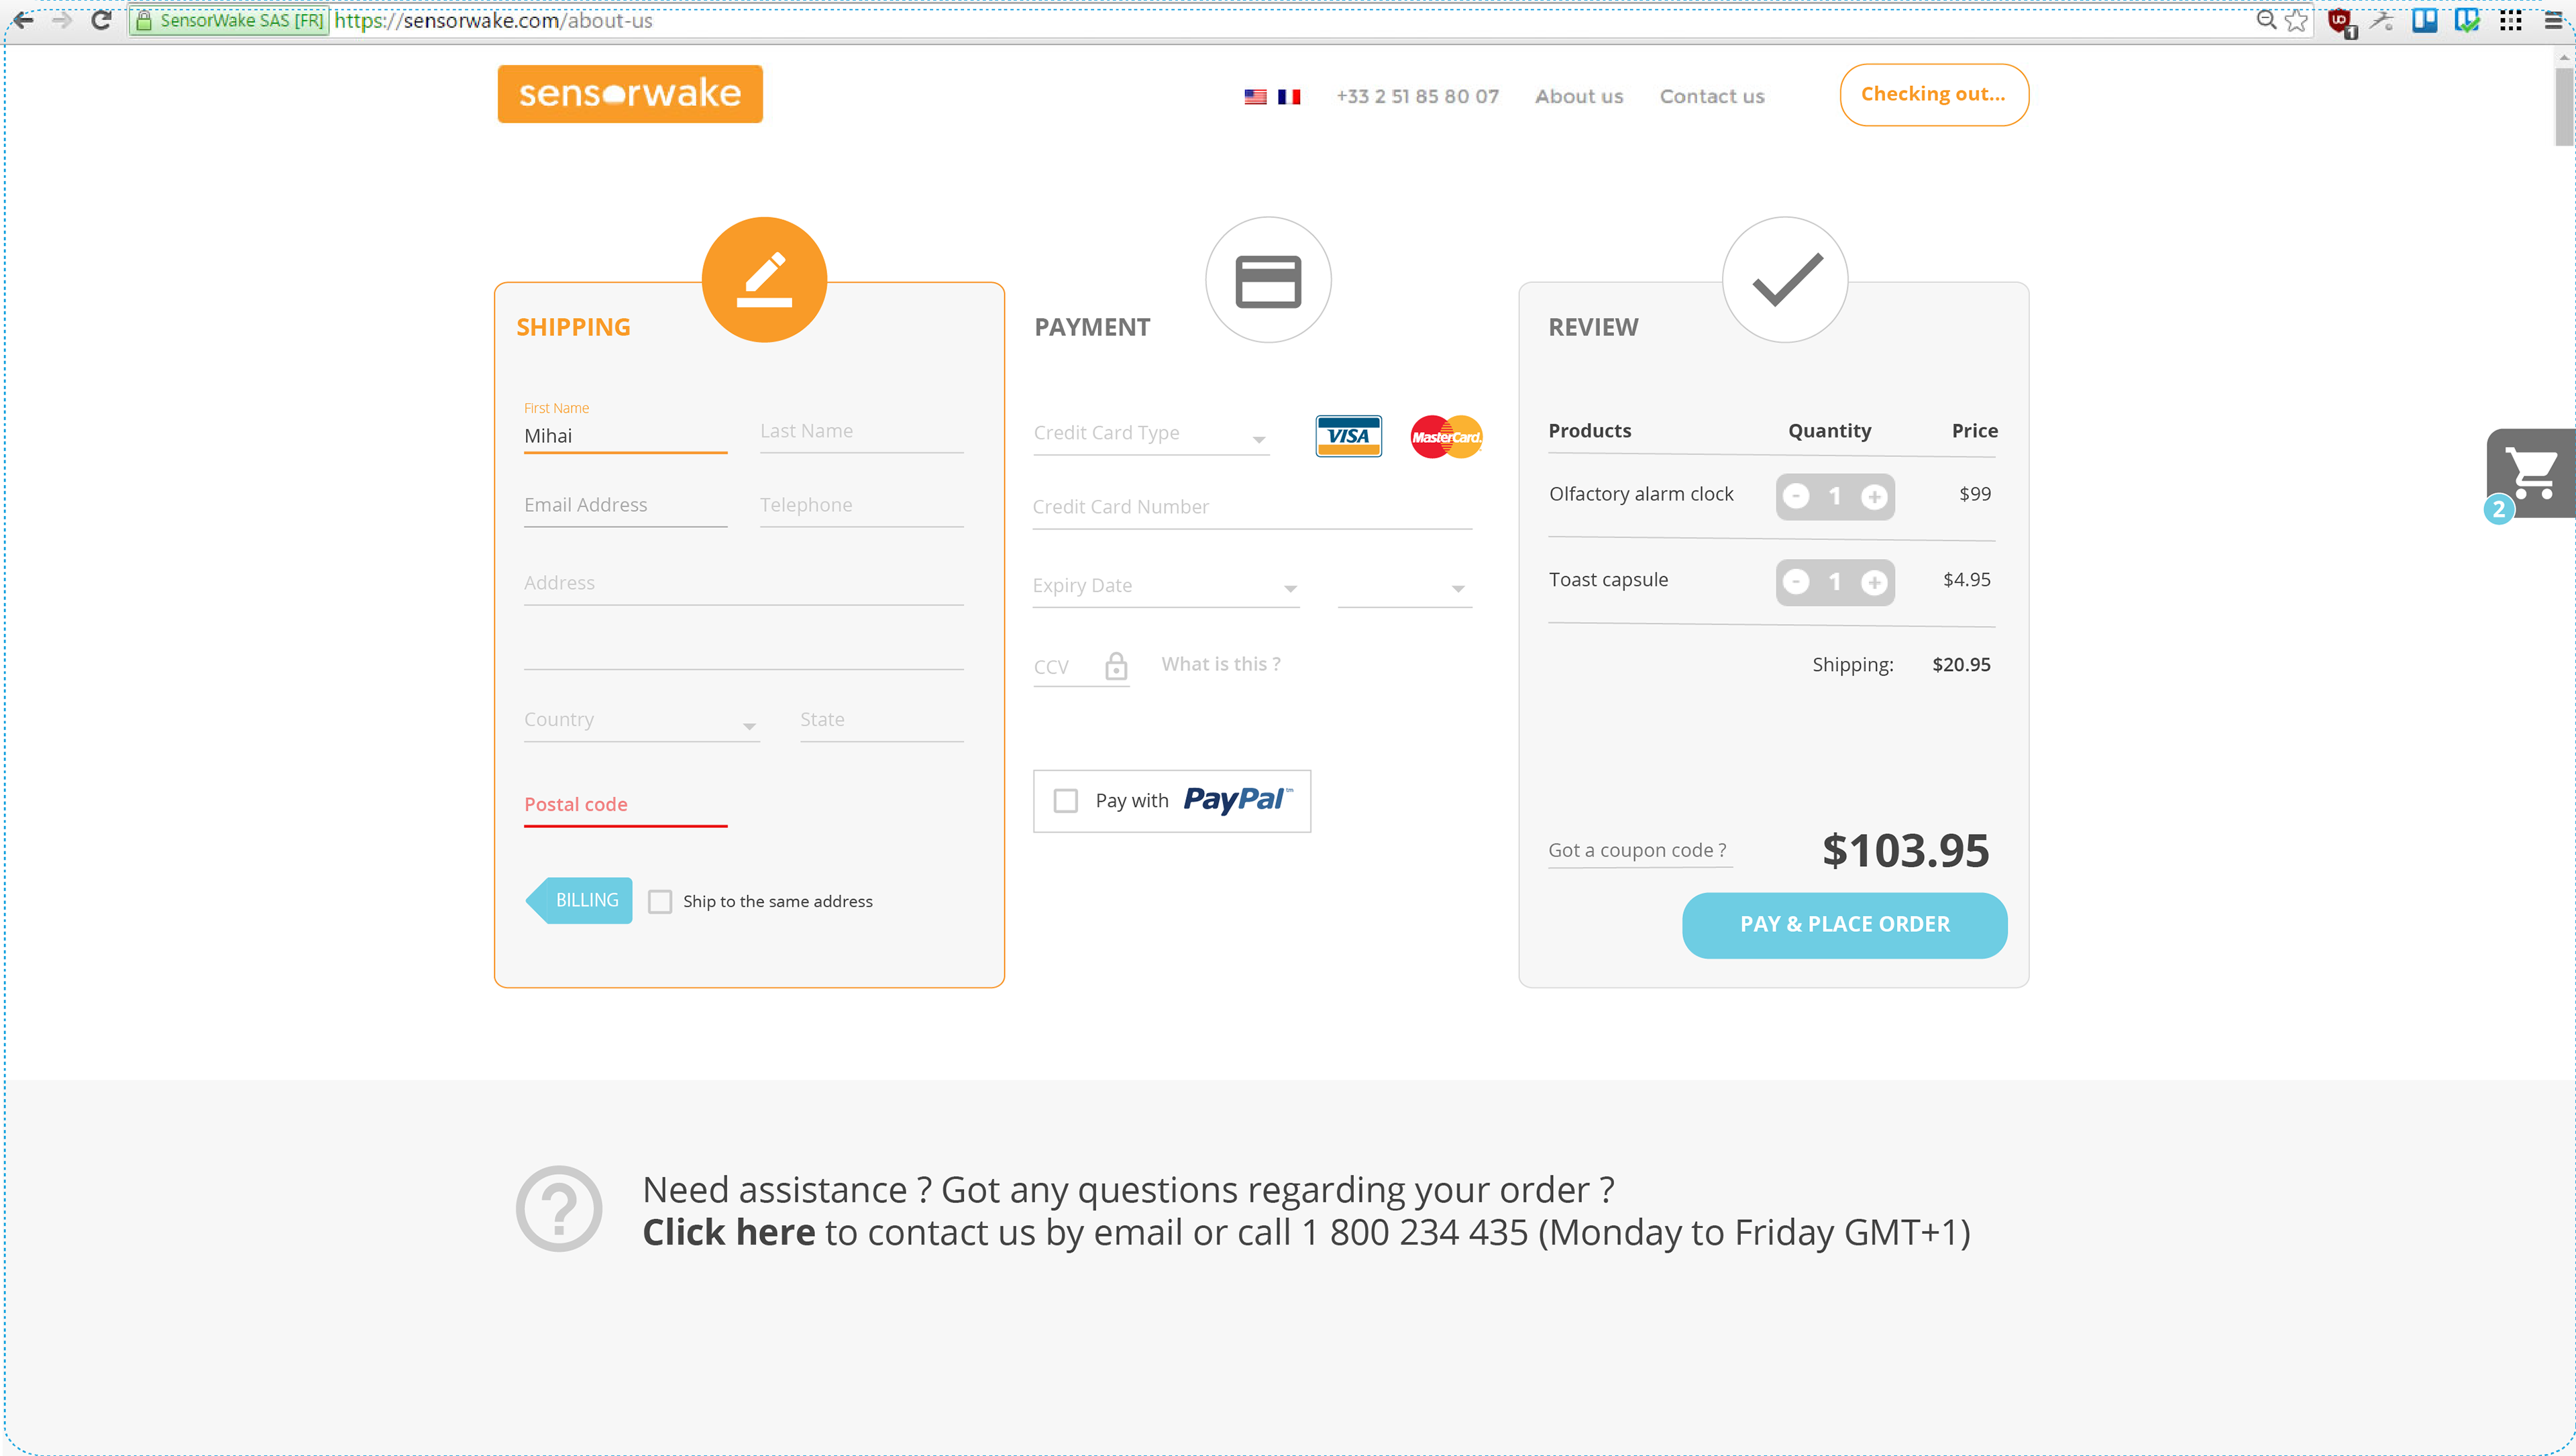Click the Review checkmark step icon
This screenshot has height=1456, width=2576.
click(1785, 280)
